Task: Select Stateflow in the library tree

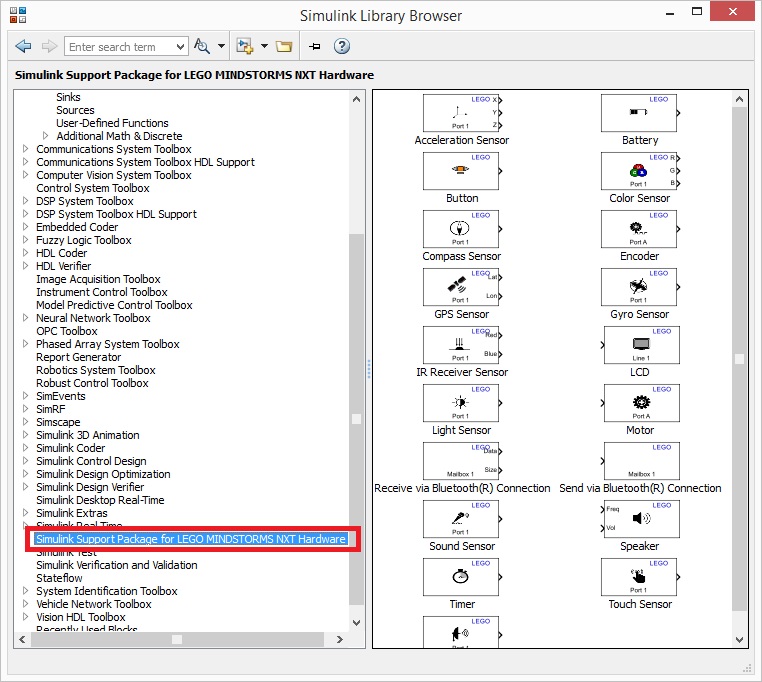Action: (59, 578)
